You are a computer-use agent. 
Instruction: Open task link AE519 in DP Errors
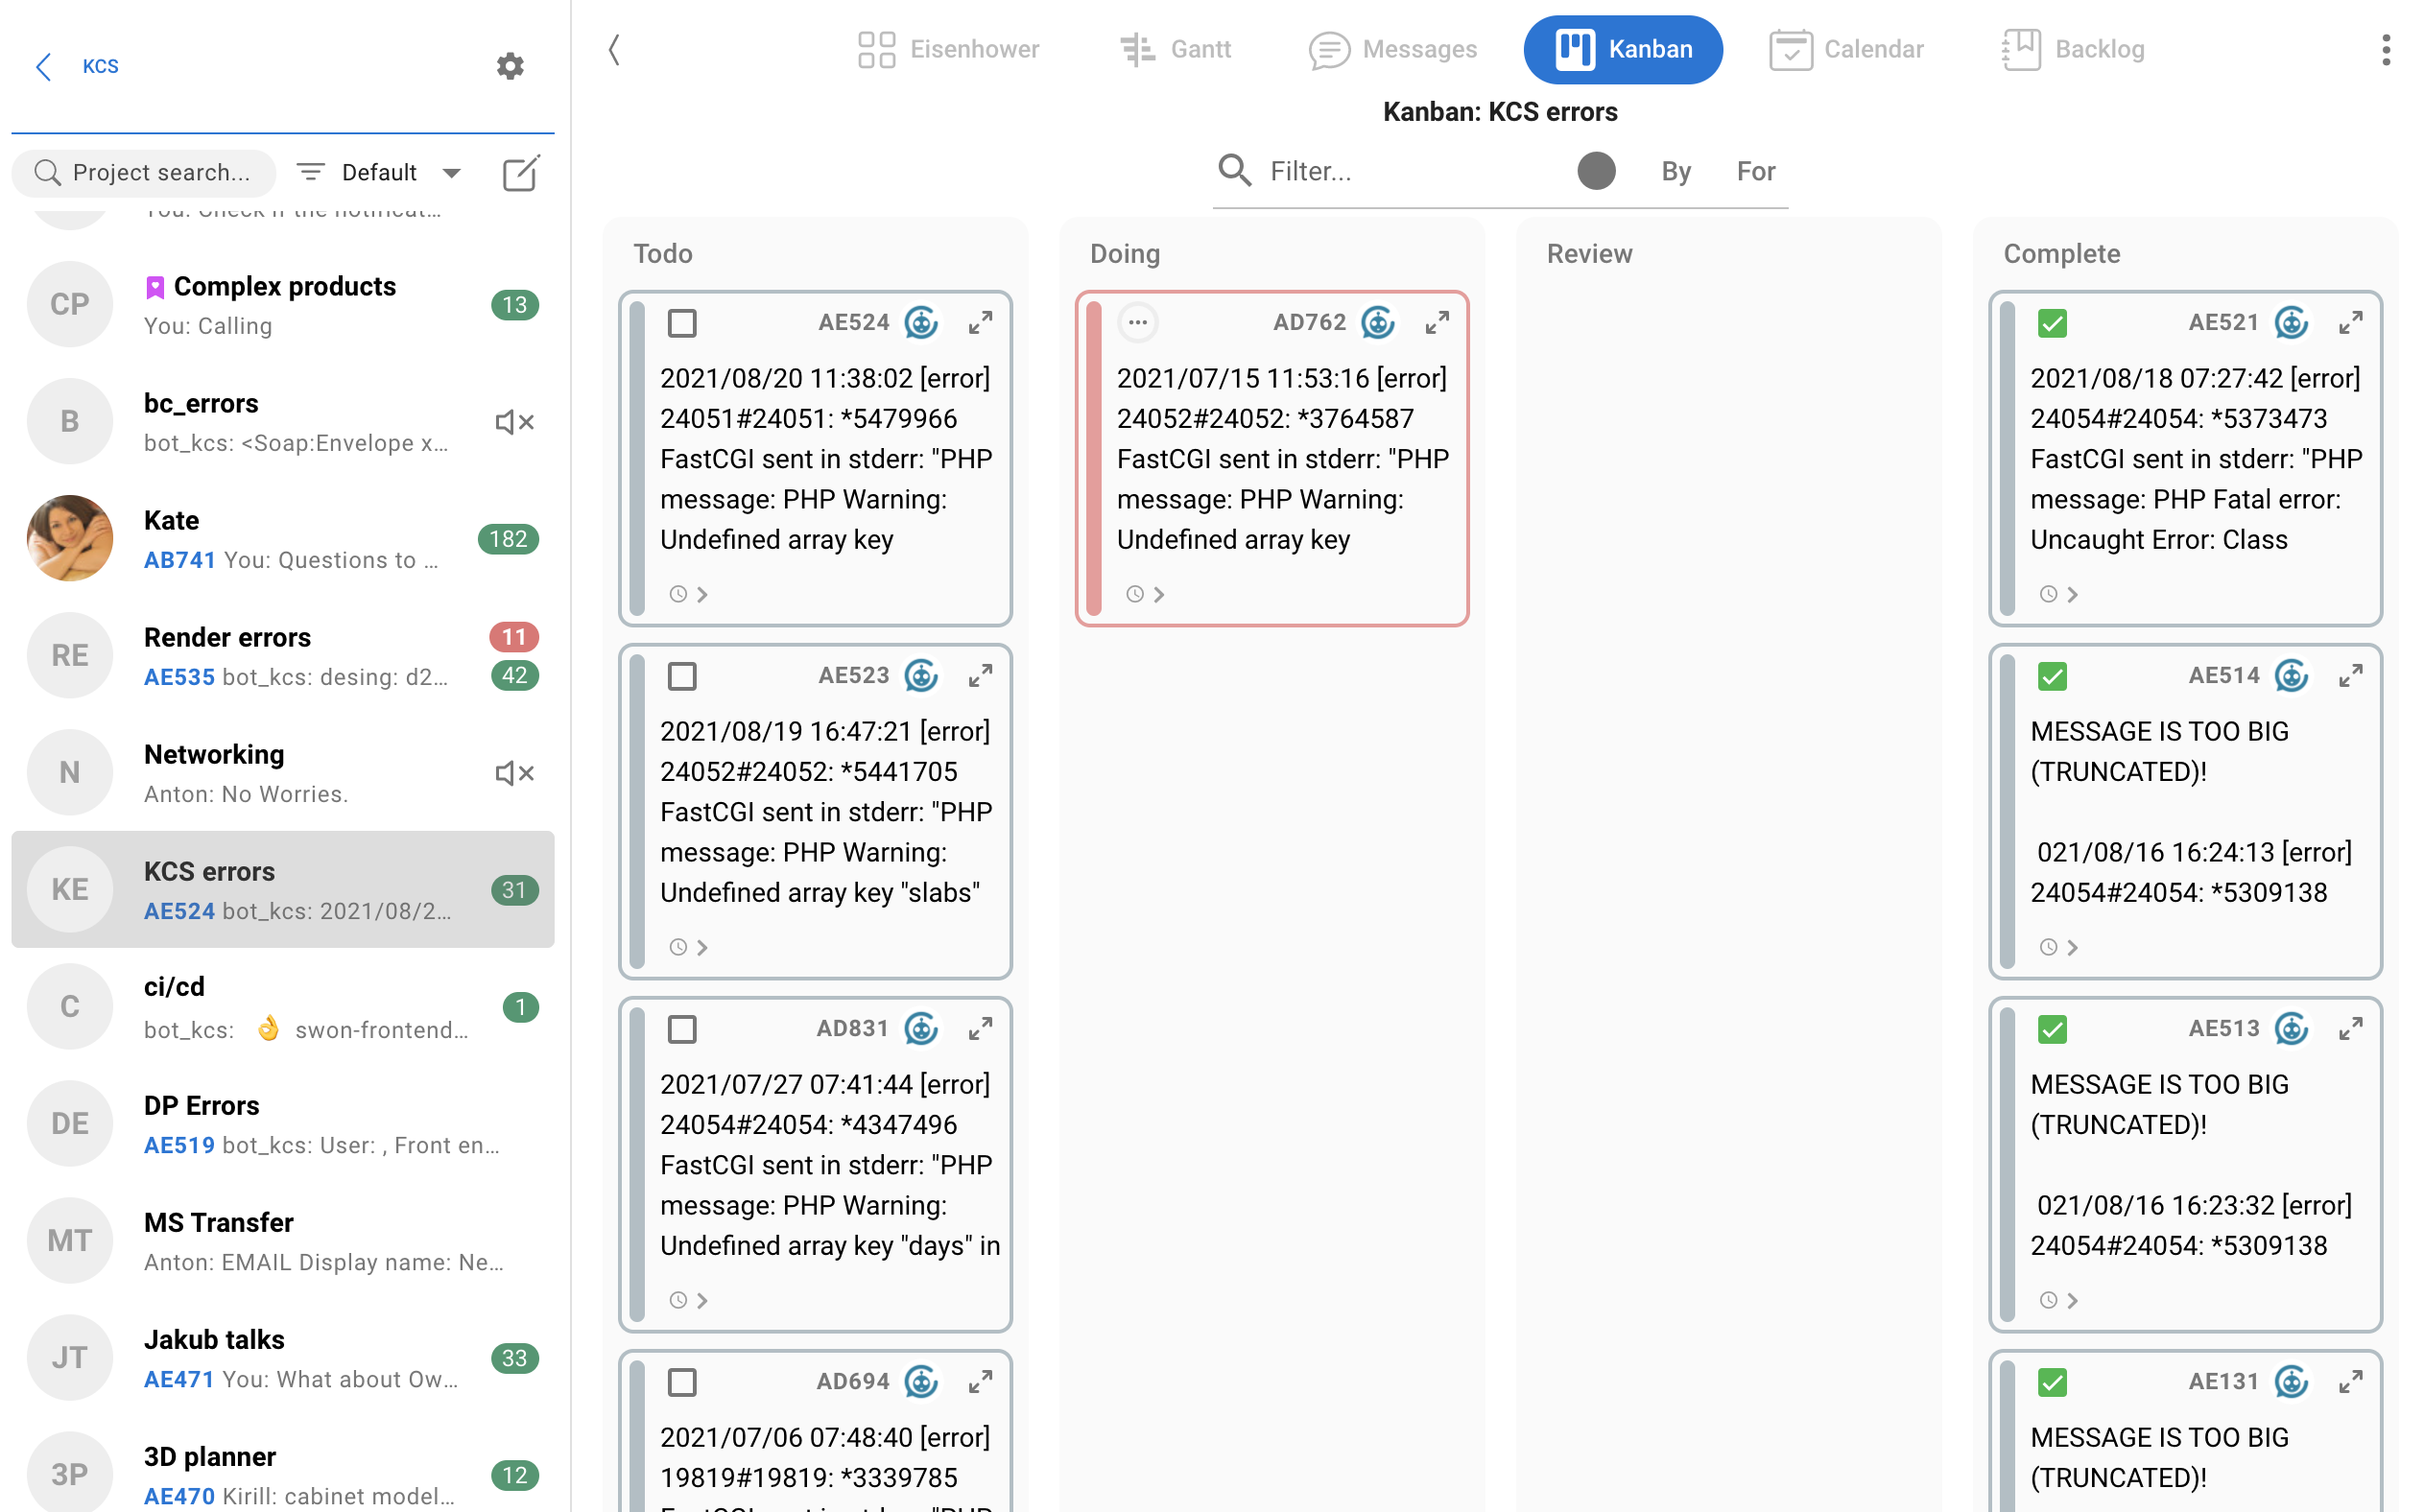pyautogui.click(x=179, y=1145)
